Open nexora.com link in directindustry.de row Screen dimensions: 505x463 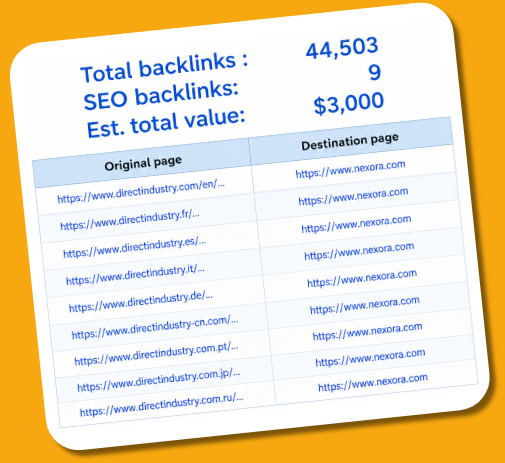coord(362,278)
